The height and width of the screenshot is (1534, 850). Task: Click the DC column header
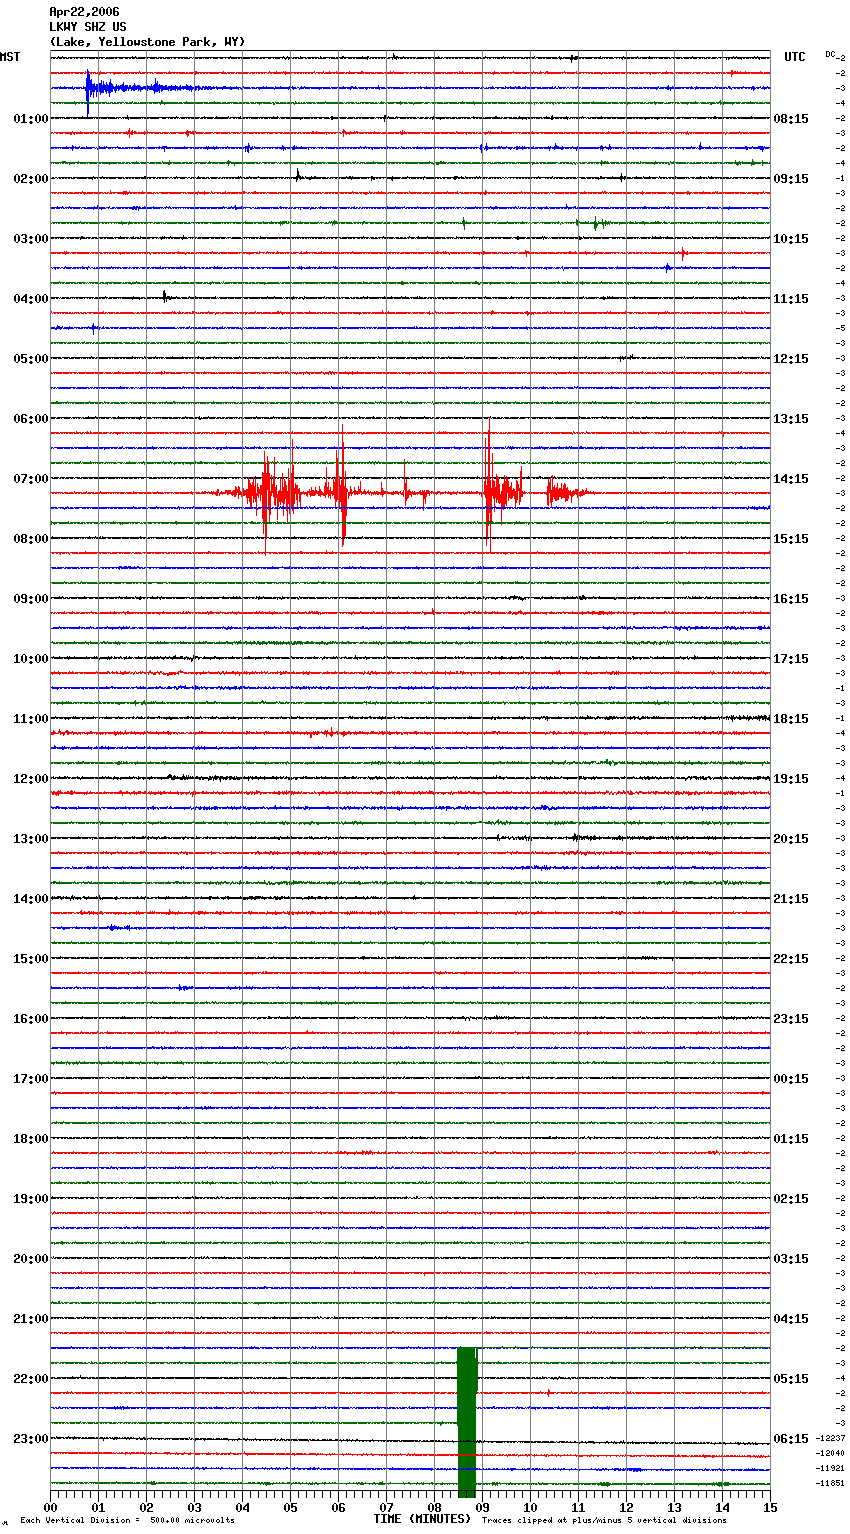(830, 54)
